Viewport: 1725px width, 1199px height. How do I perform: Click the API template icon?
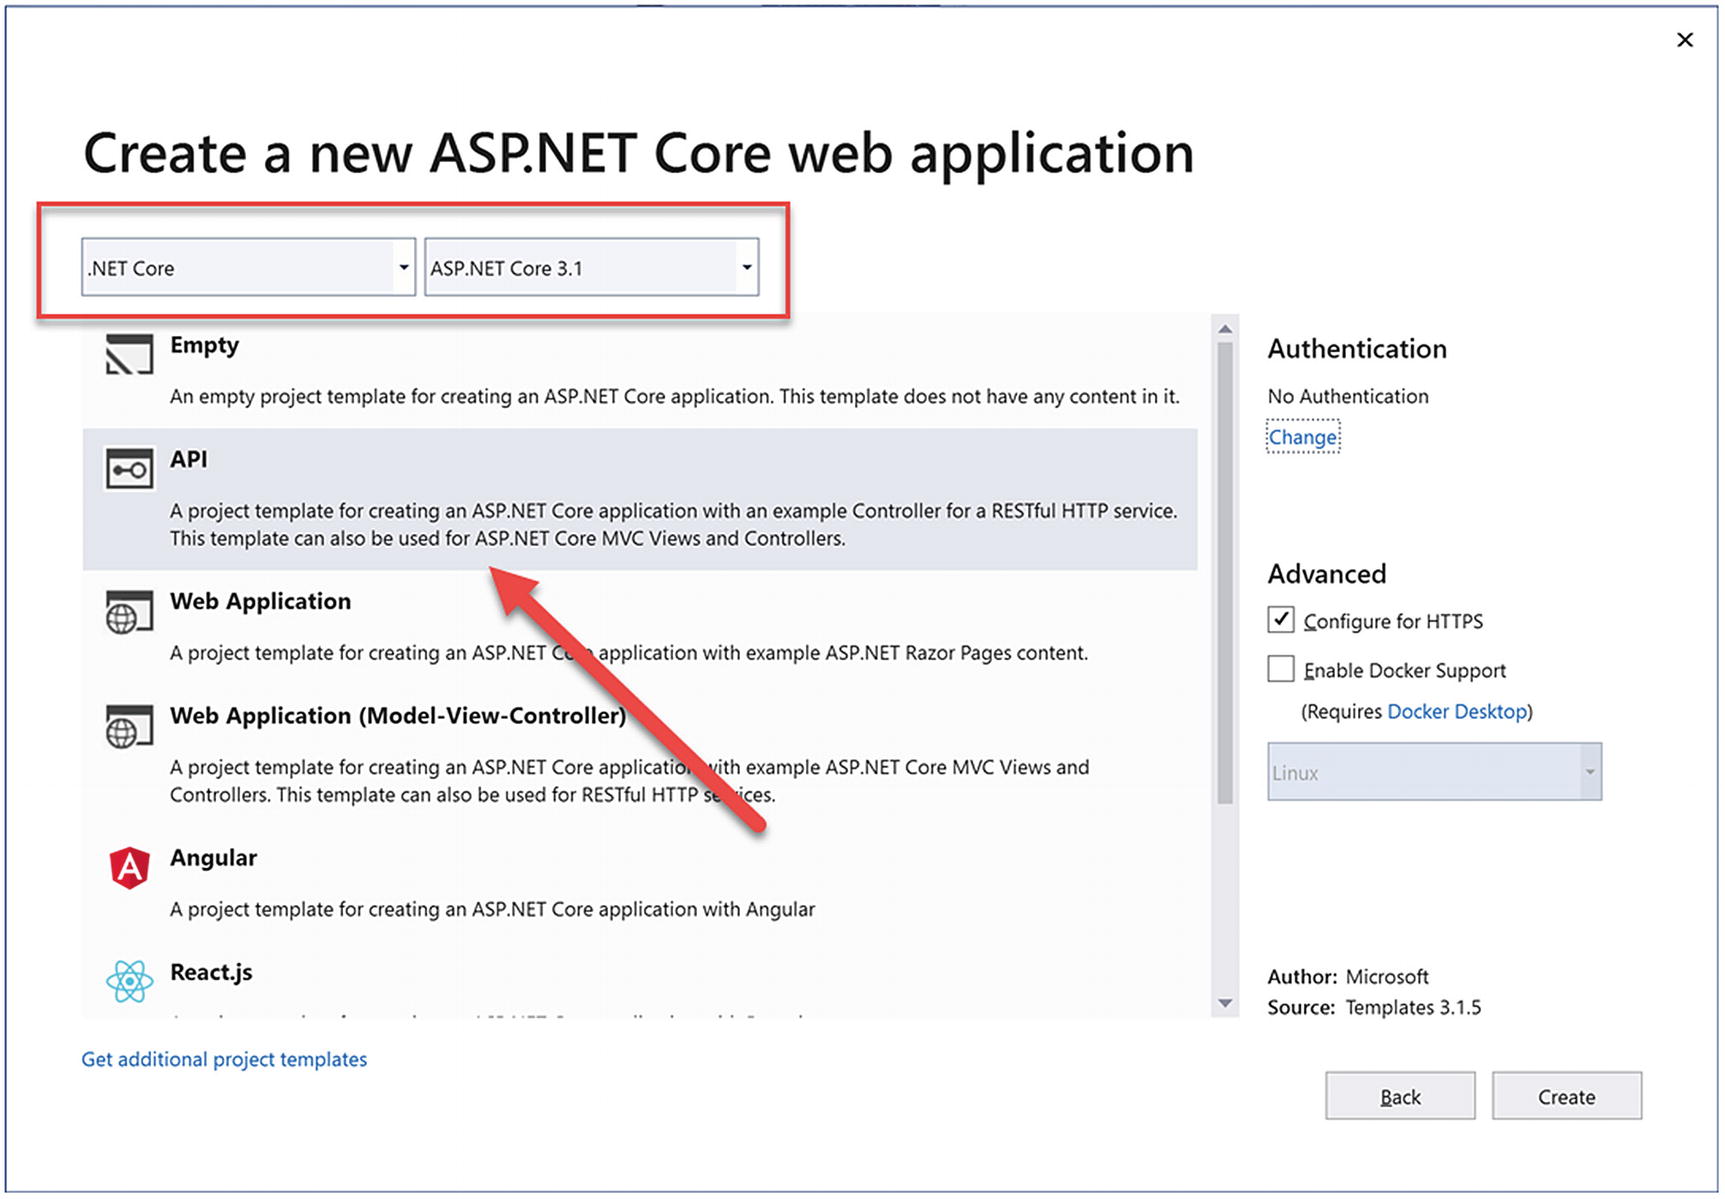pos(130,468)
